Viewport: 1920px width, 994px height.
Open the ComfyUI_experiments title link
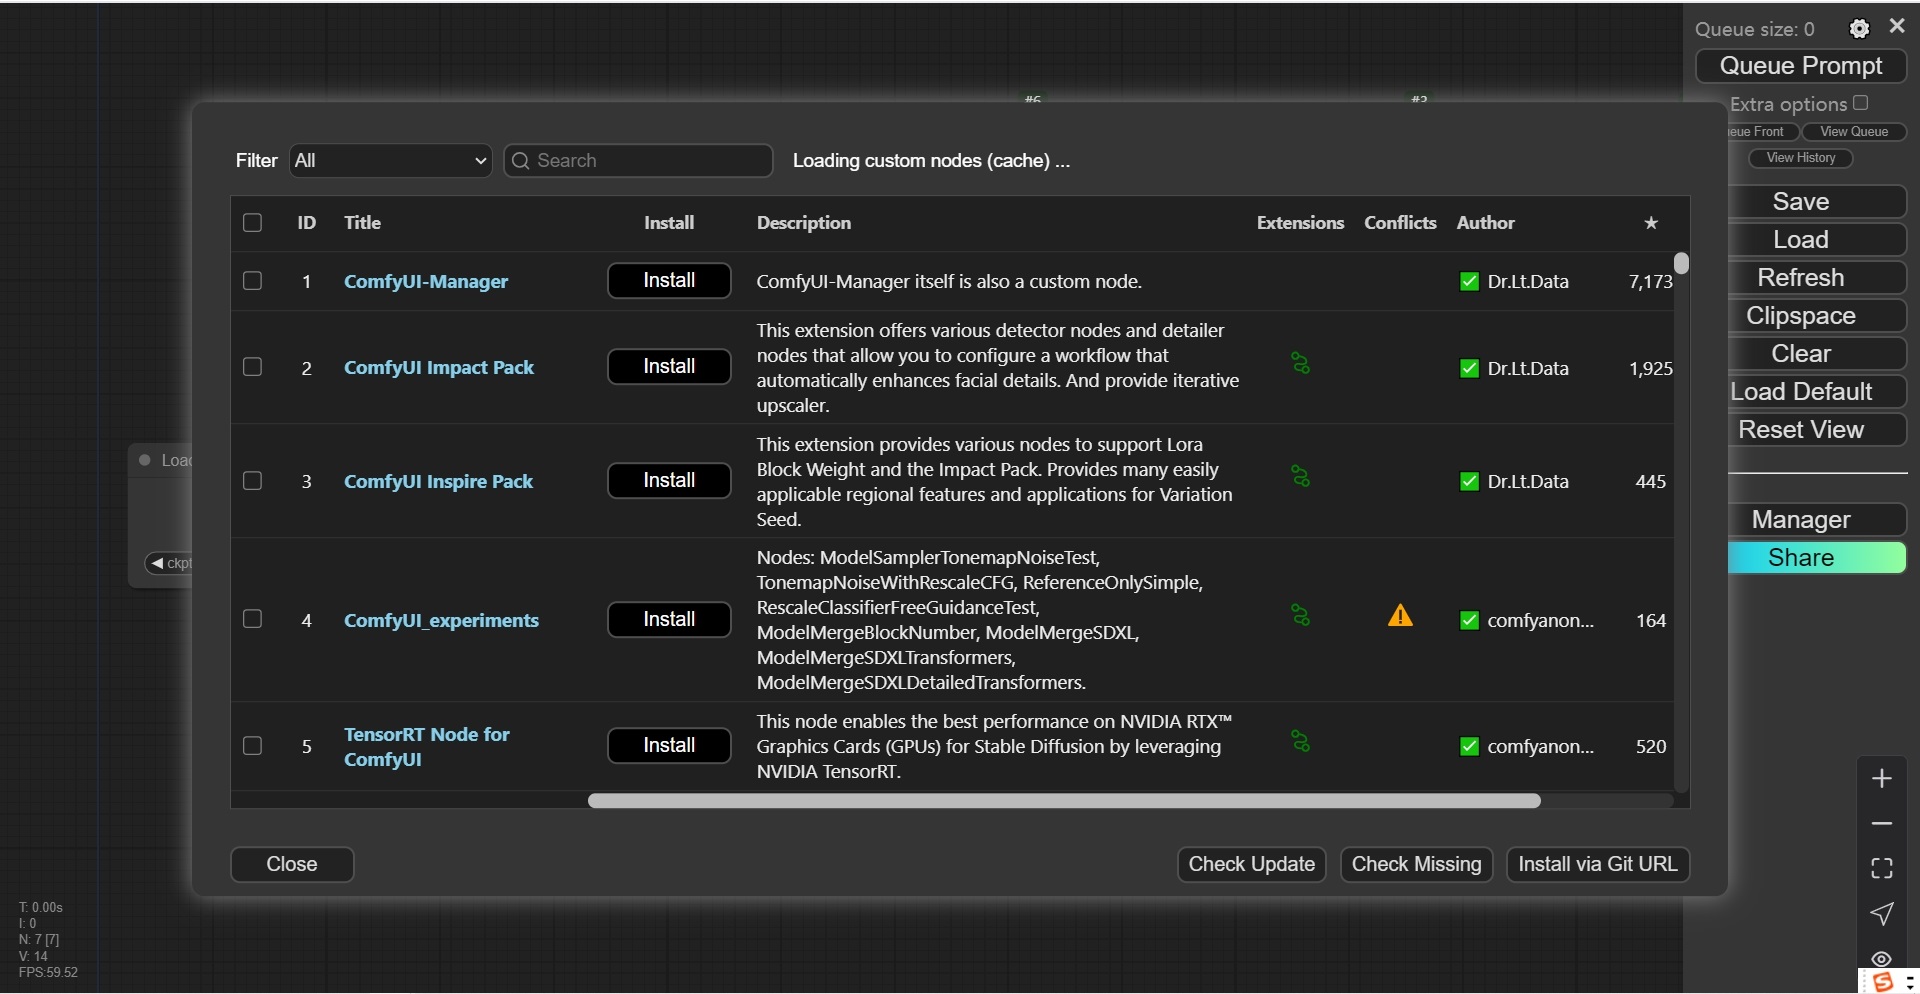[x=441, y=621]
